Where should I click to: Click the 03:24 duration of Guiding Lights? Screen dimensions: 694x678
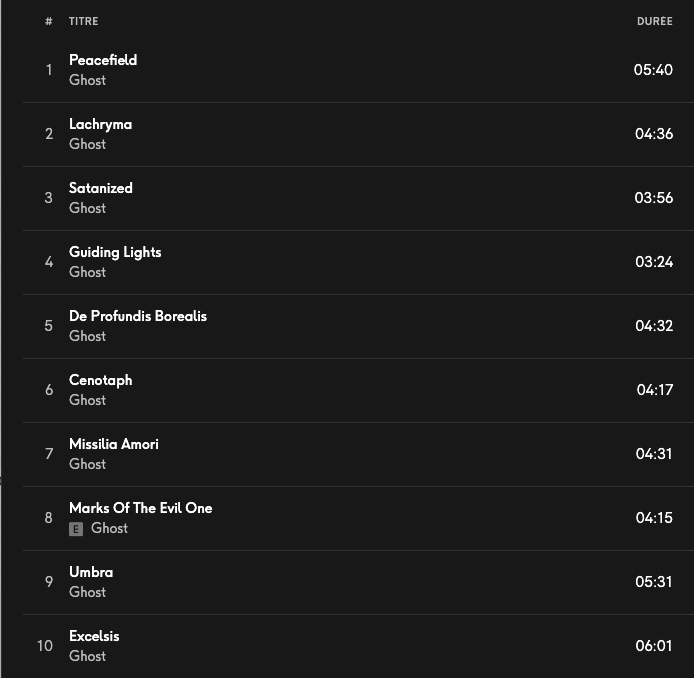[654, 262]
